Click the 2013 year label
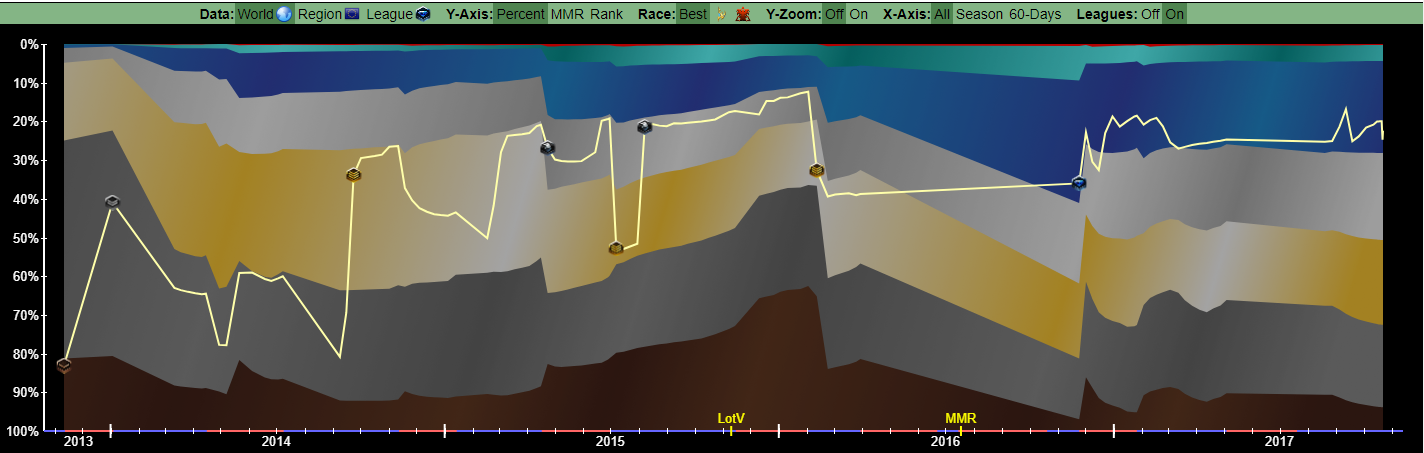This screenshot has width=1424, height=453. [77, 441]
